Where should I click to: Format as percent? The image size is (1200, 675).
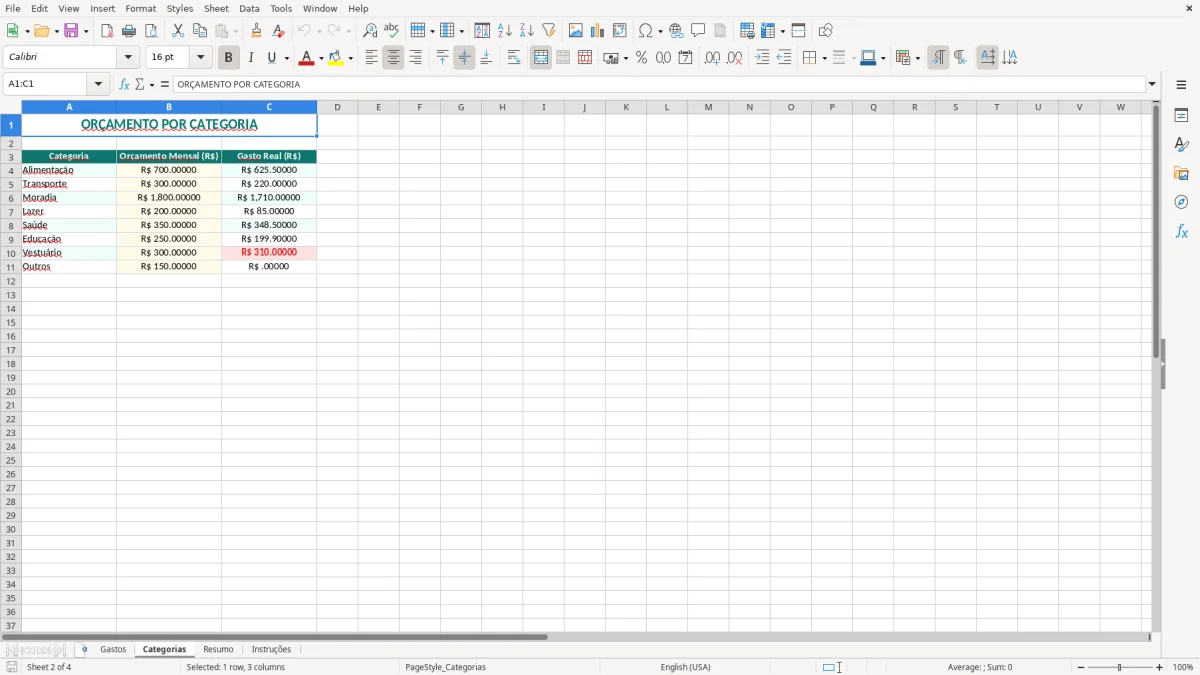point(641,58)
